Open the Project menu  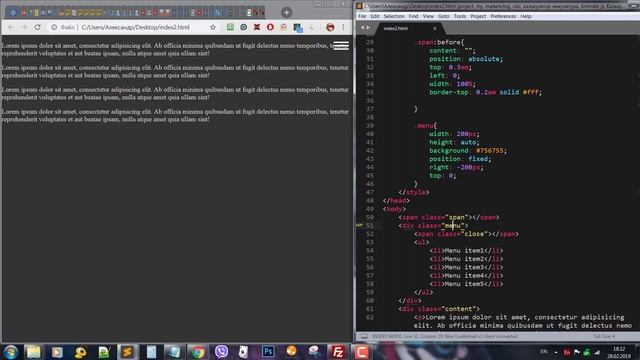pos(478,16)
